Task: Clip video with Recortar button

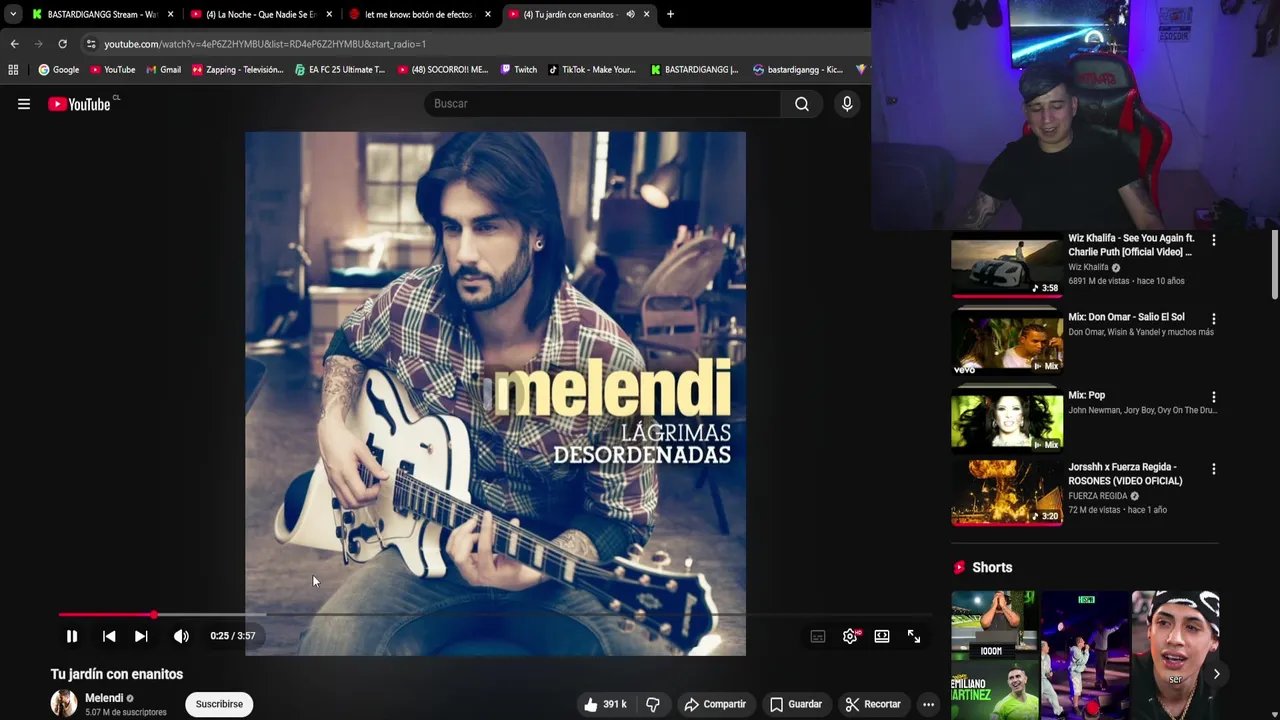Action: (873, 704)
